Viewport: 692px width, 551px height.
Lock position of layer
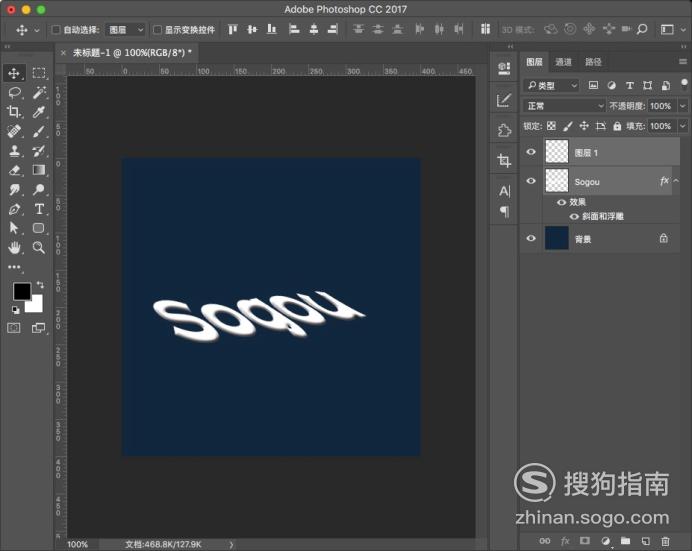(584, 126)
